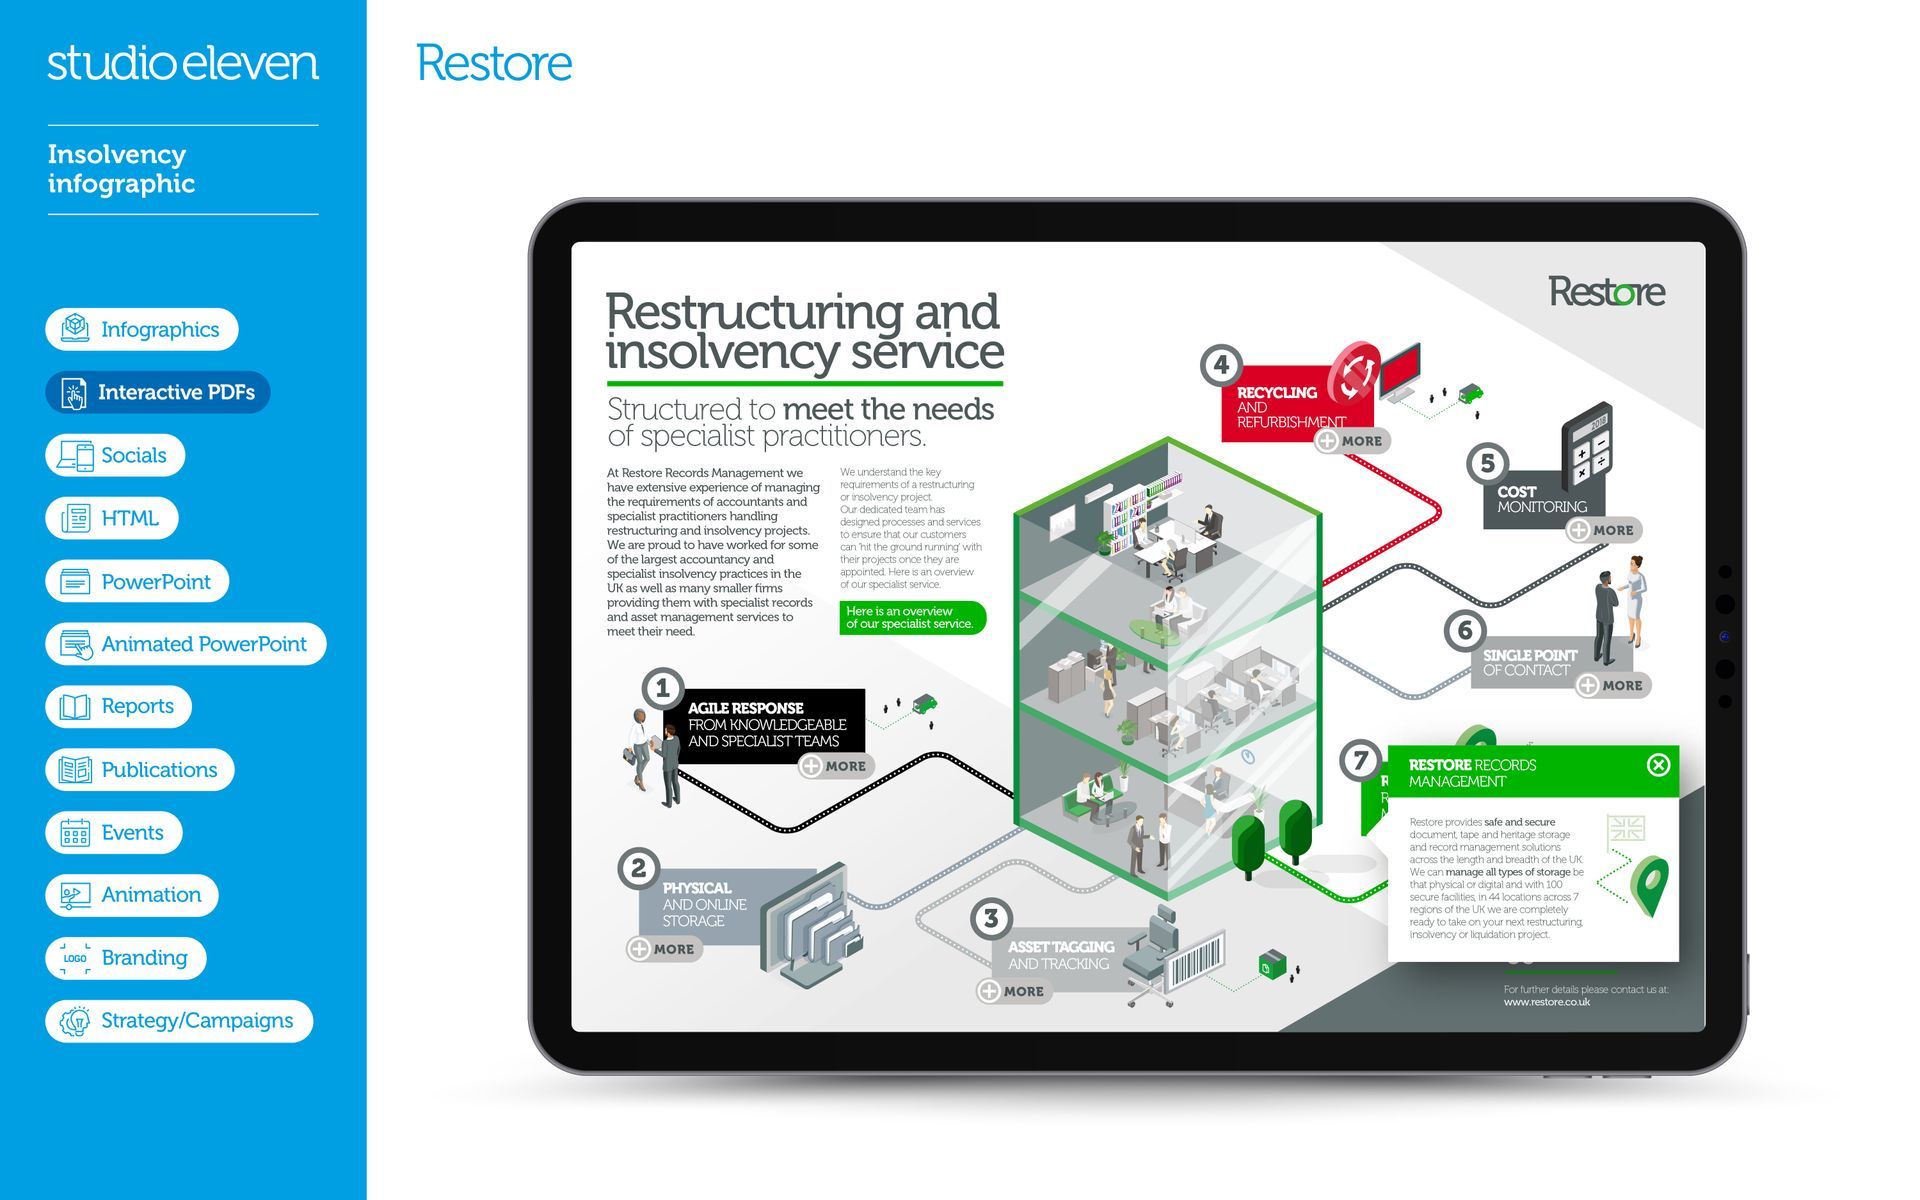Screen dimensions: 1920x1200
Task: Open the www.restore.co.uk link
Action: pos(1546,1002)
